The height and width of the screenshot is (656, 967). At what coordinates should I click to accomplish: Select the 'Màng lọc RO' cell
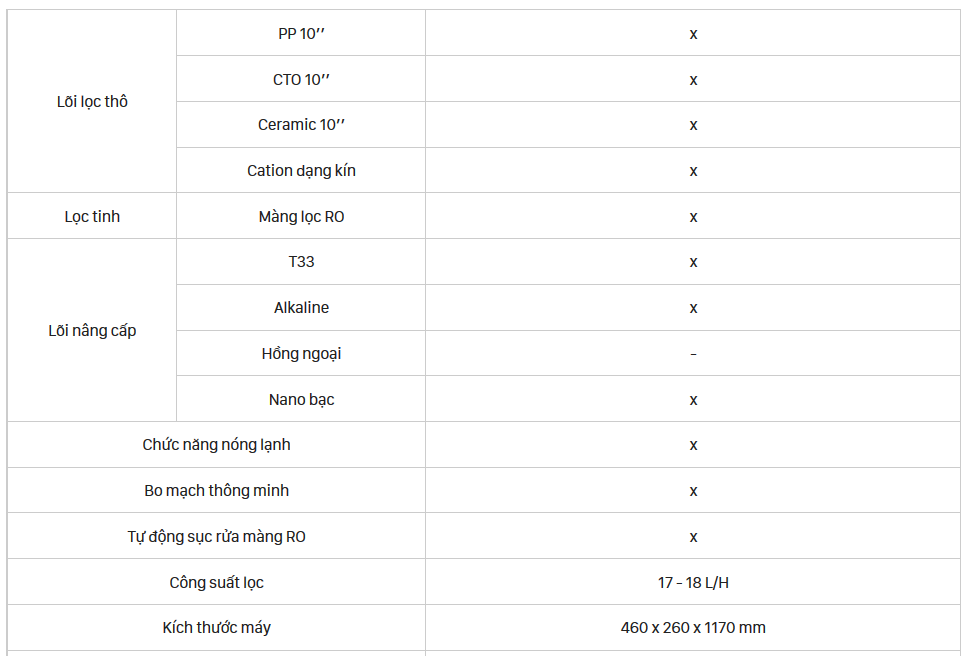click(x=301, y=216)
